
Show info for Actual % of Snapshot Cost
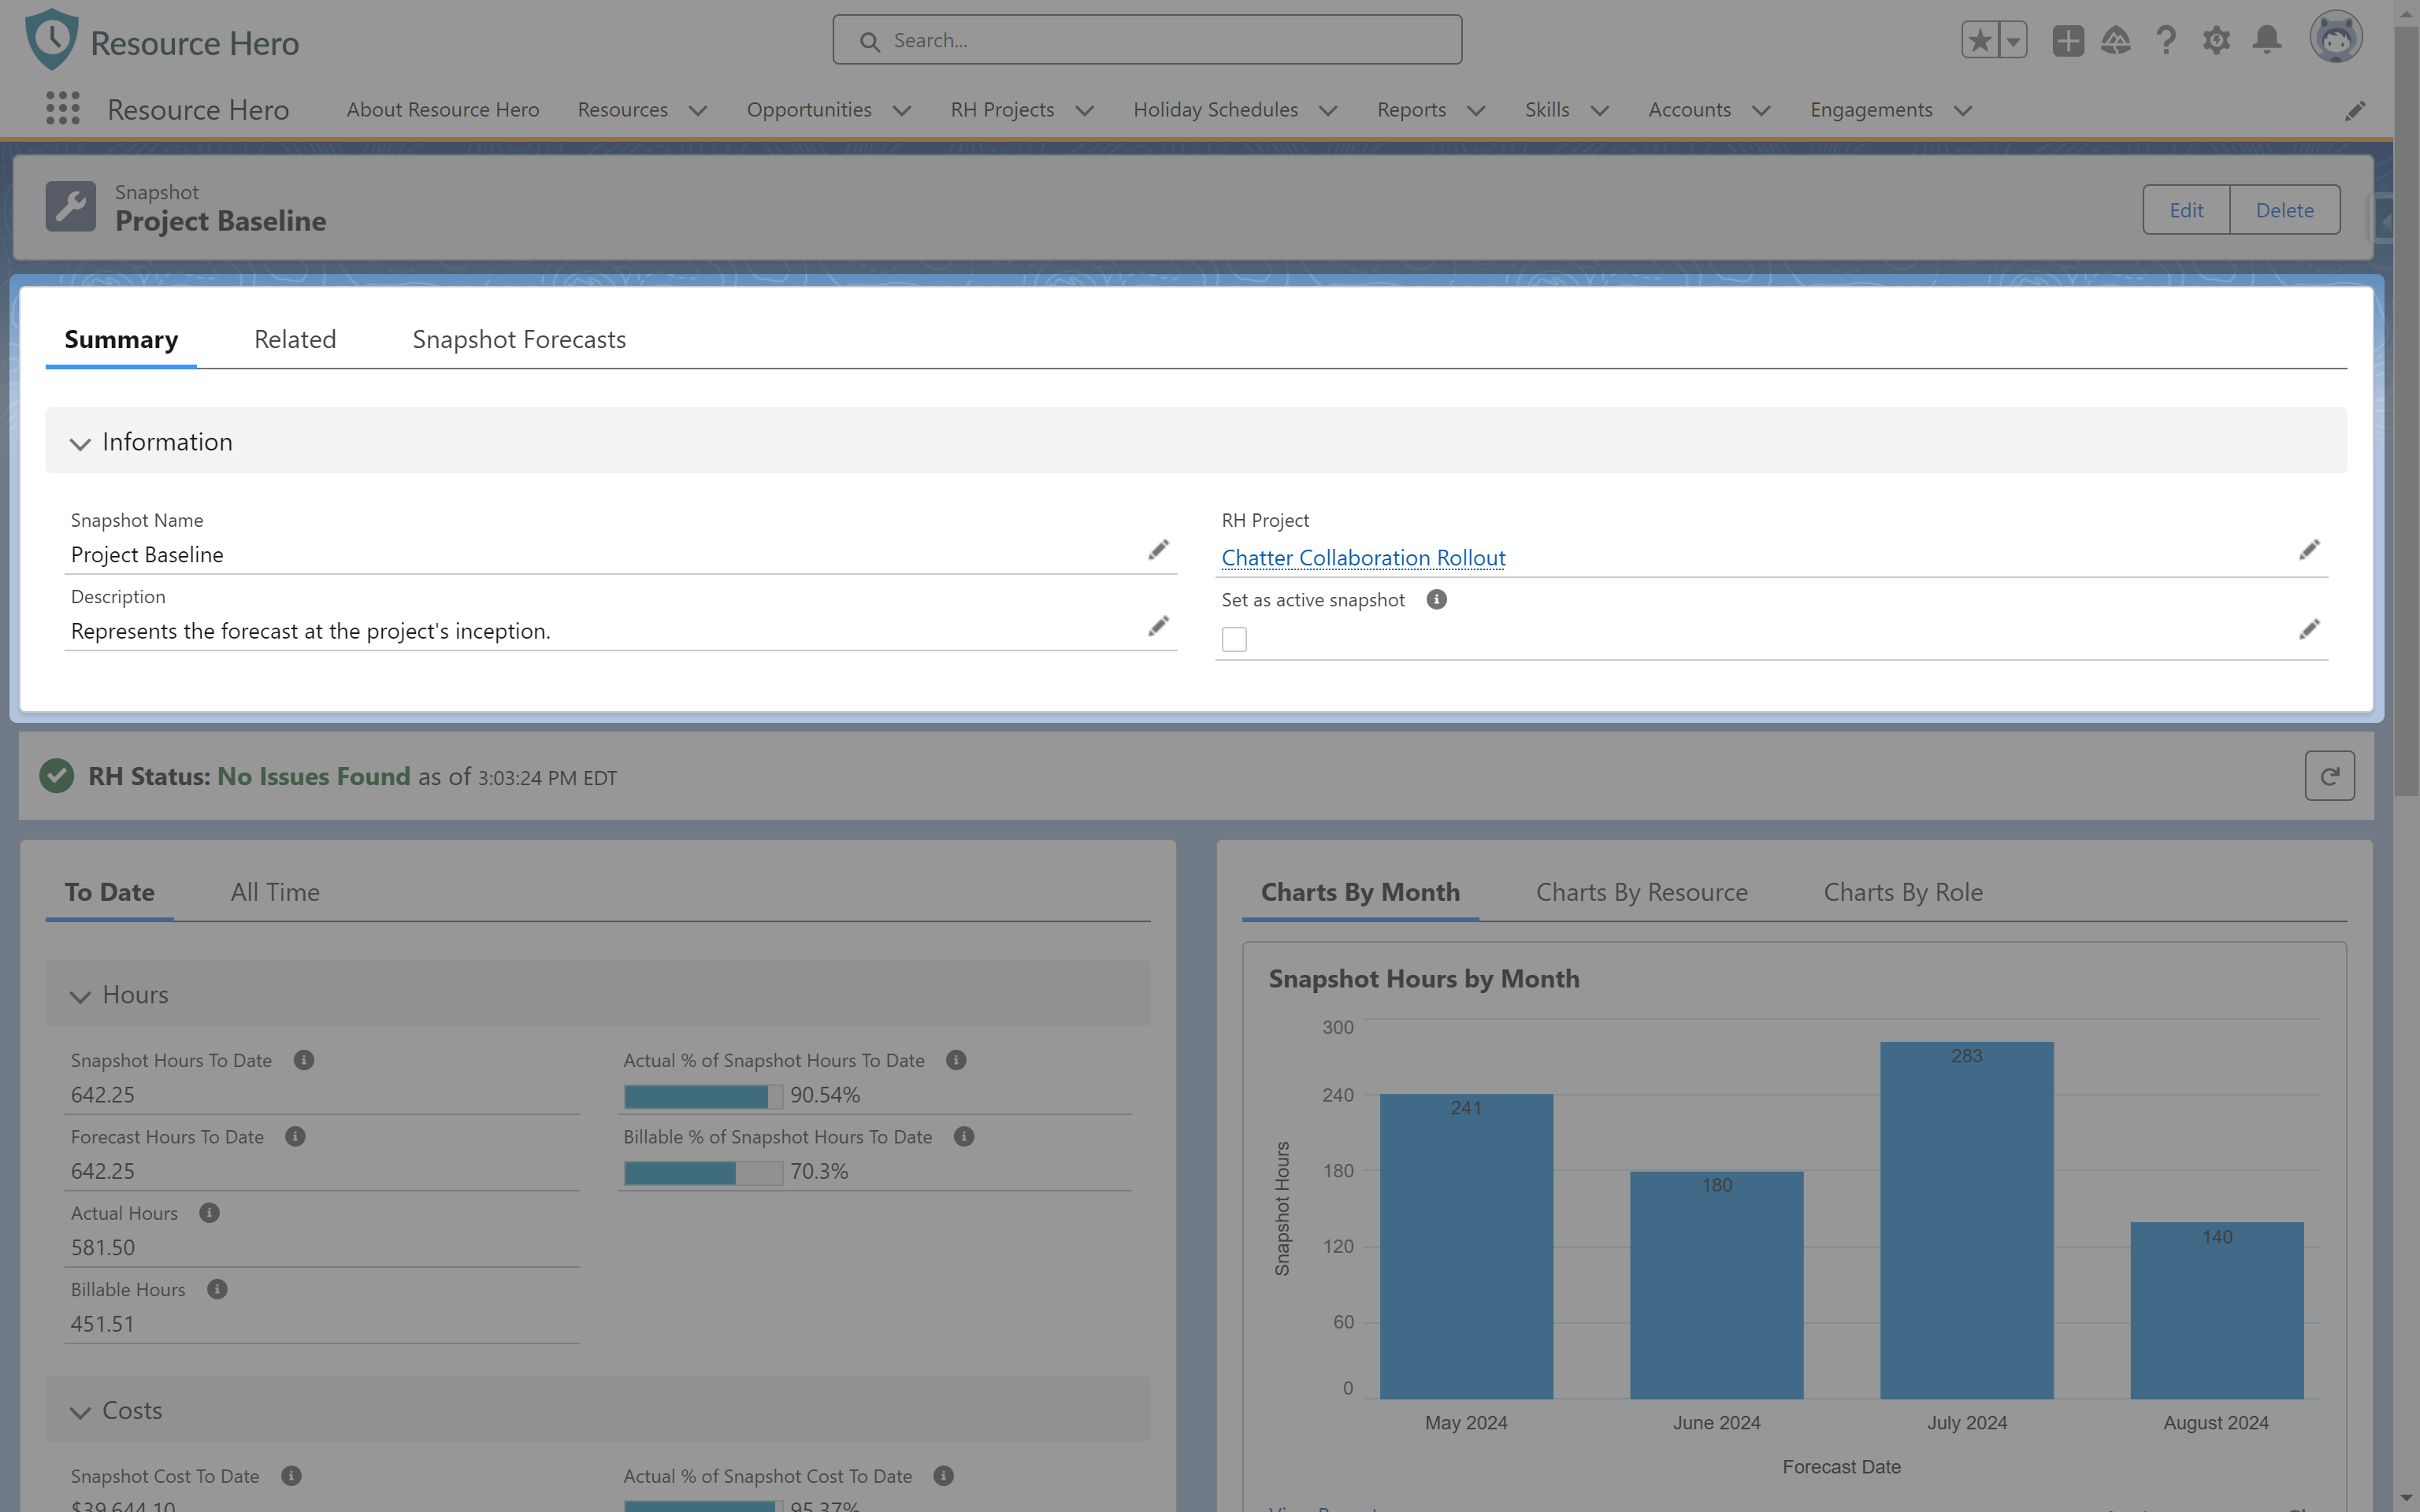[943, 1476]
